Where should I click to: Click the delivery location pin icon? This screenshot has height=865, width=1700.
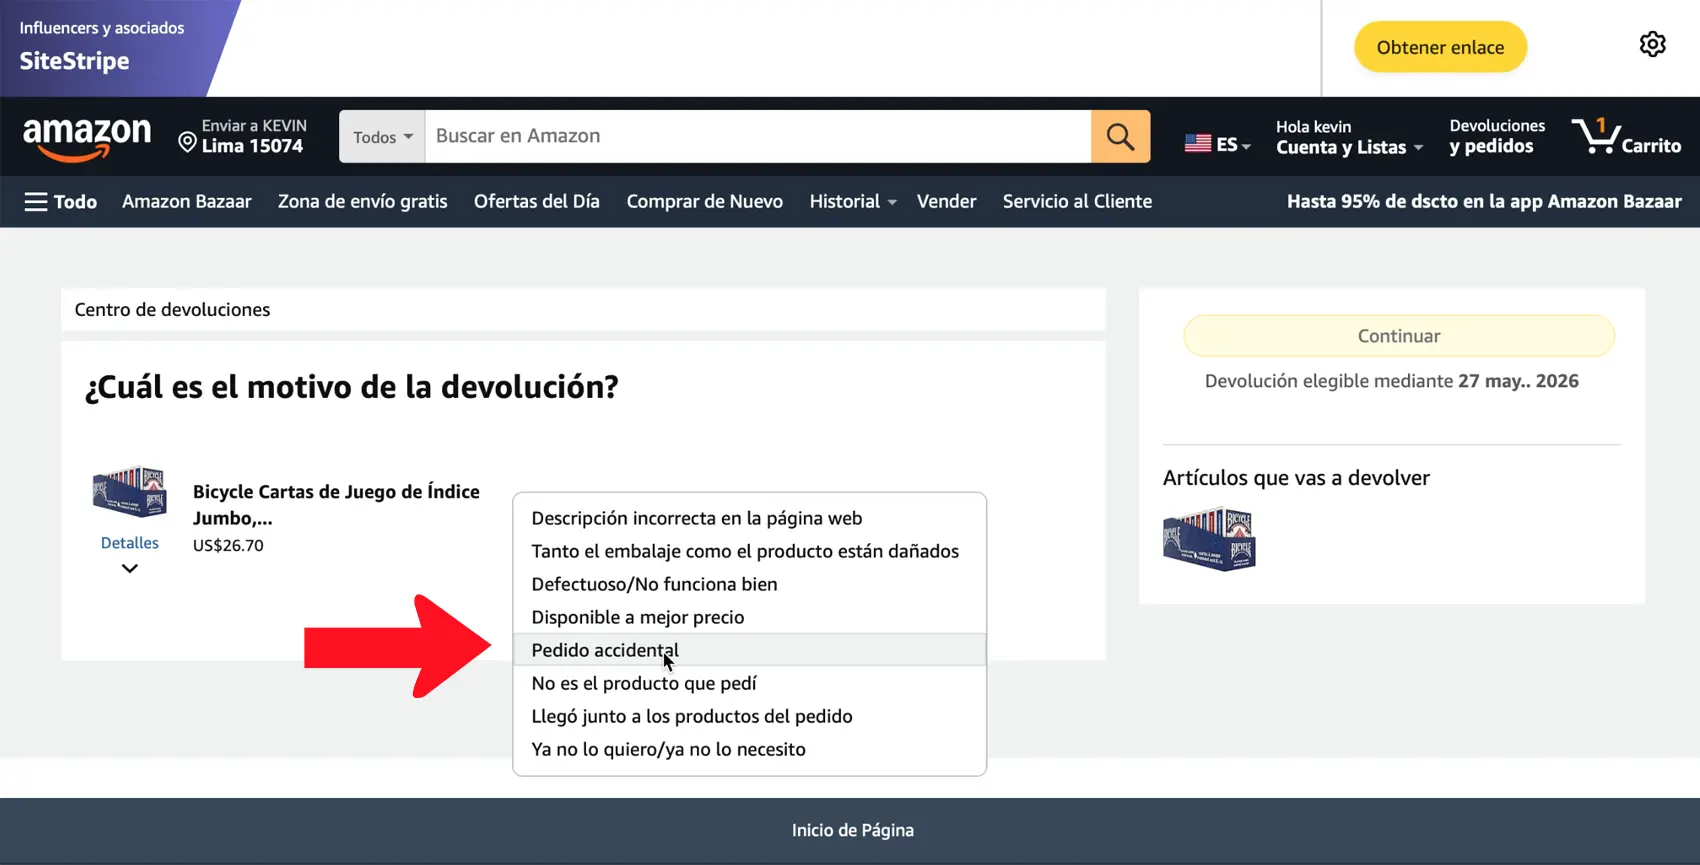tap(187, 142)
